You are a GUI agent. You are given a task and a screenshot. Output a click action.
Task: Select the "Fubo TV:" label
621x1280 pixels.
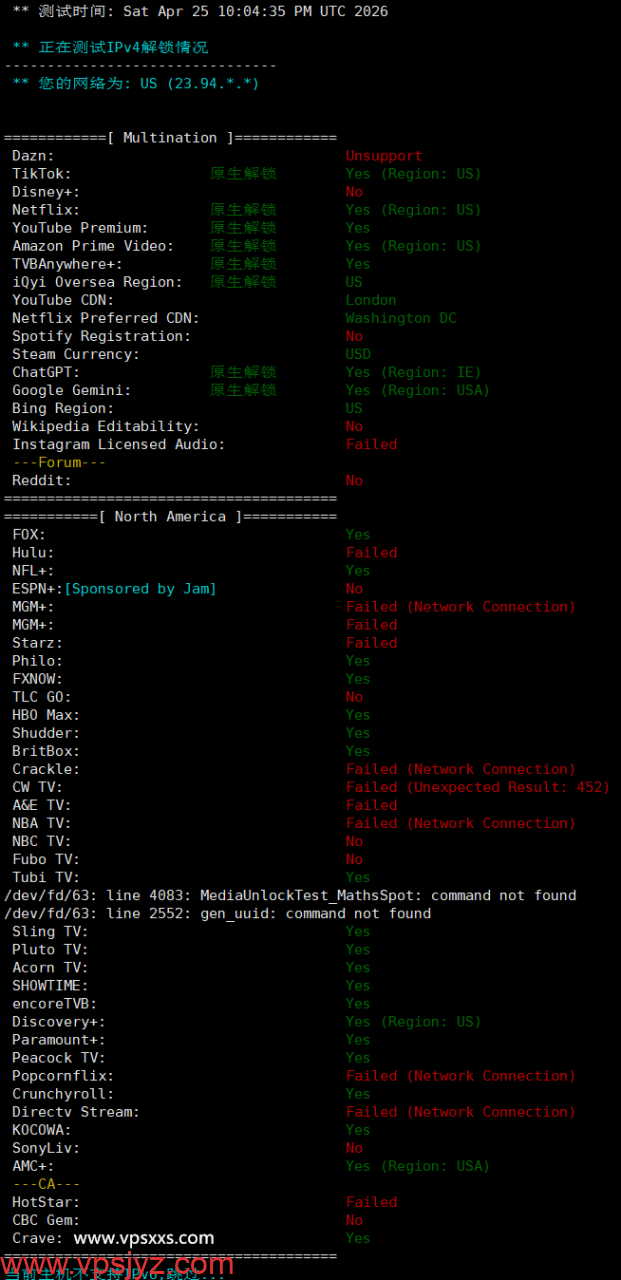46,859
